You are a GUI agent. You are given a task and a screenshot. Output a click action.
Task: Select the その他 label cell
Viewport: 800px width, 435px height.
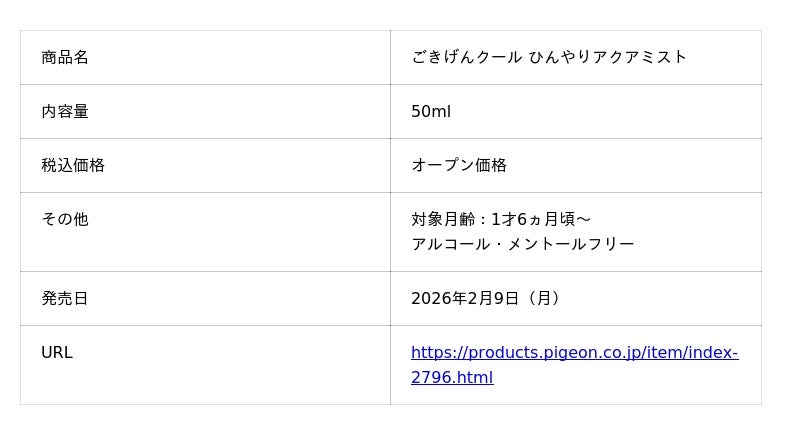(x=65, y=219)
